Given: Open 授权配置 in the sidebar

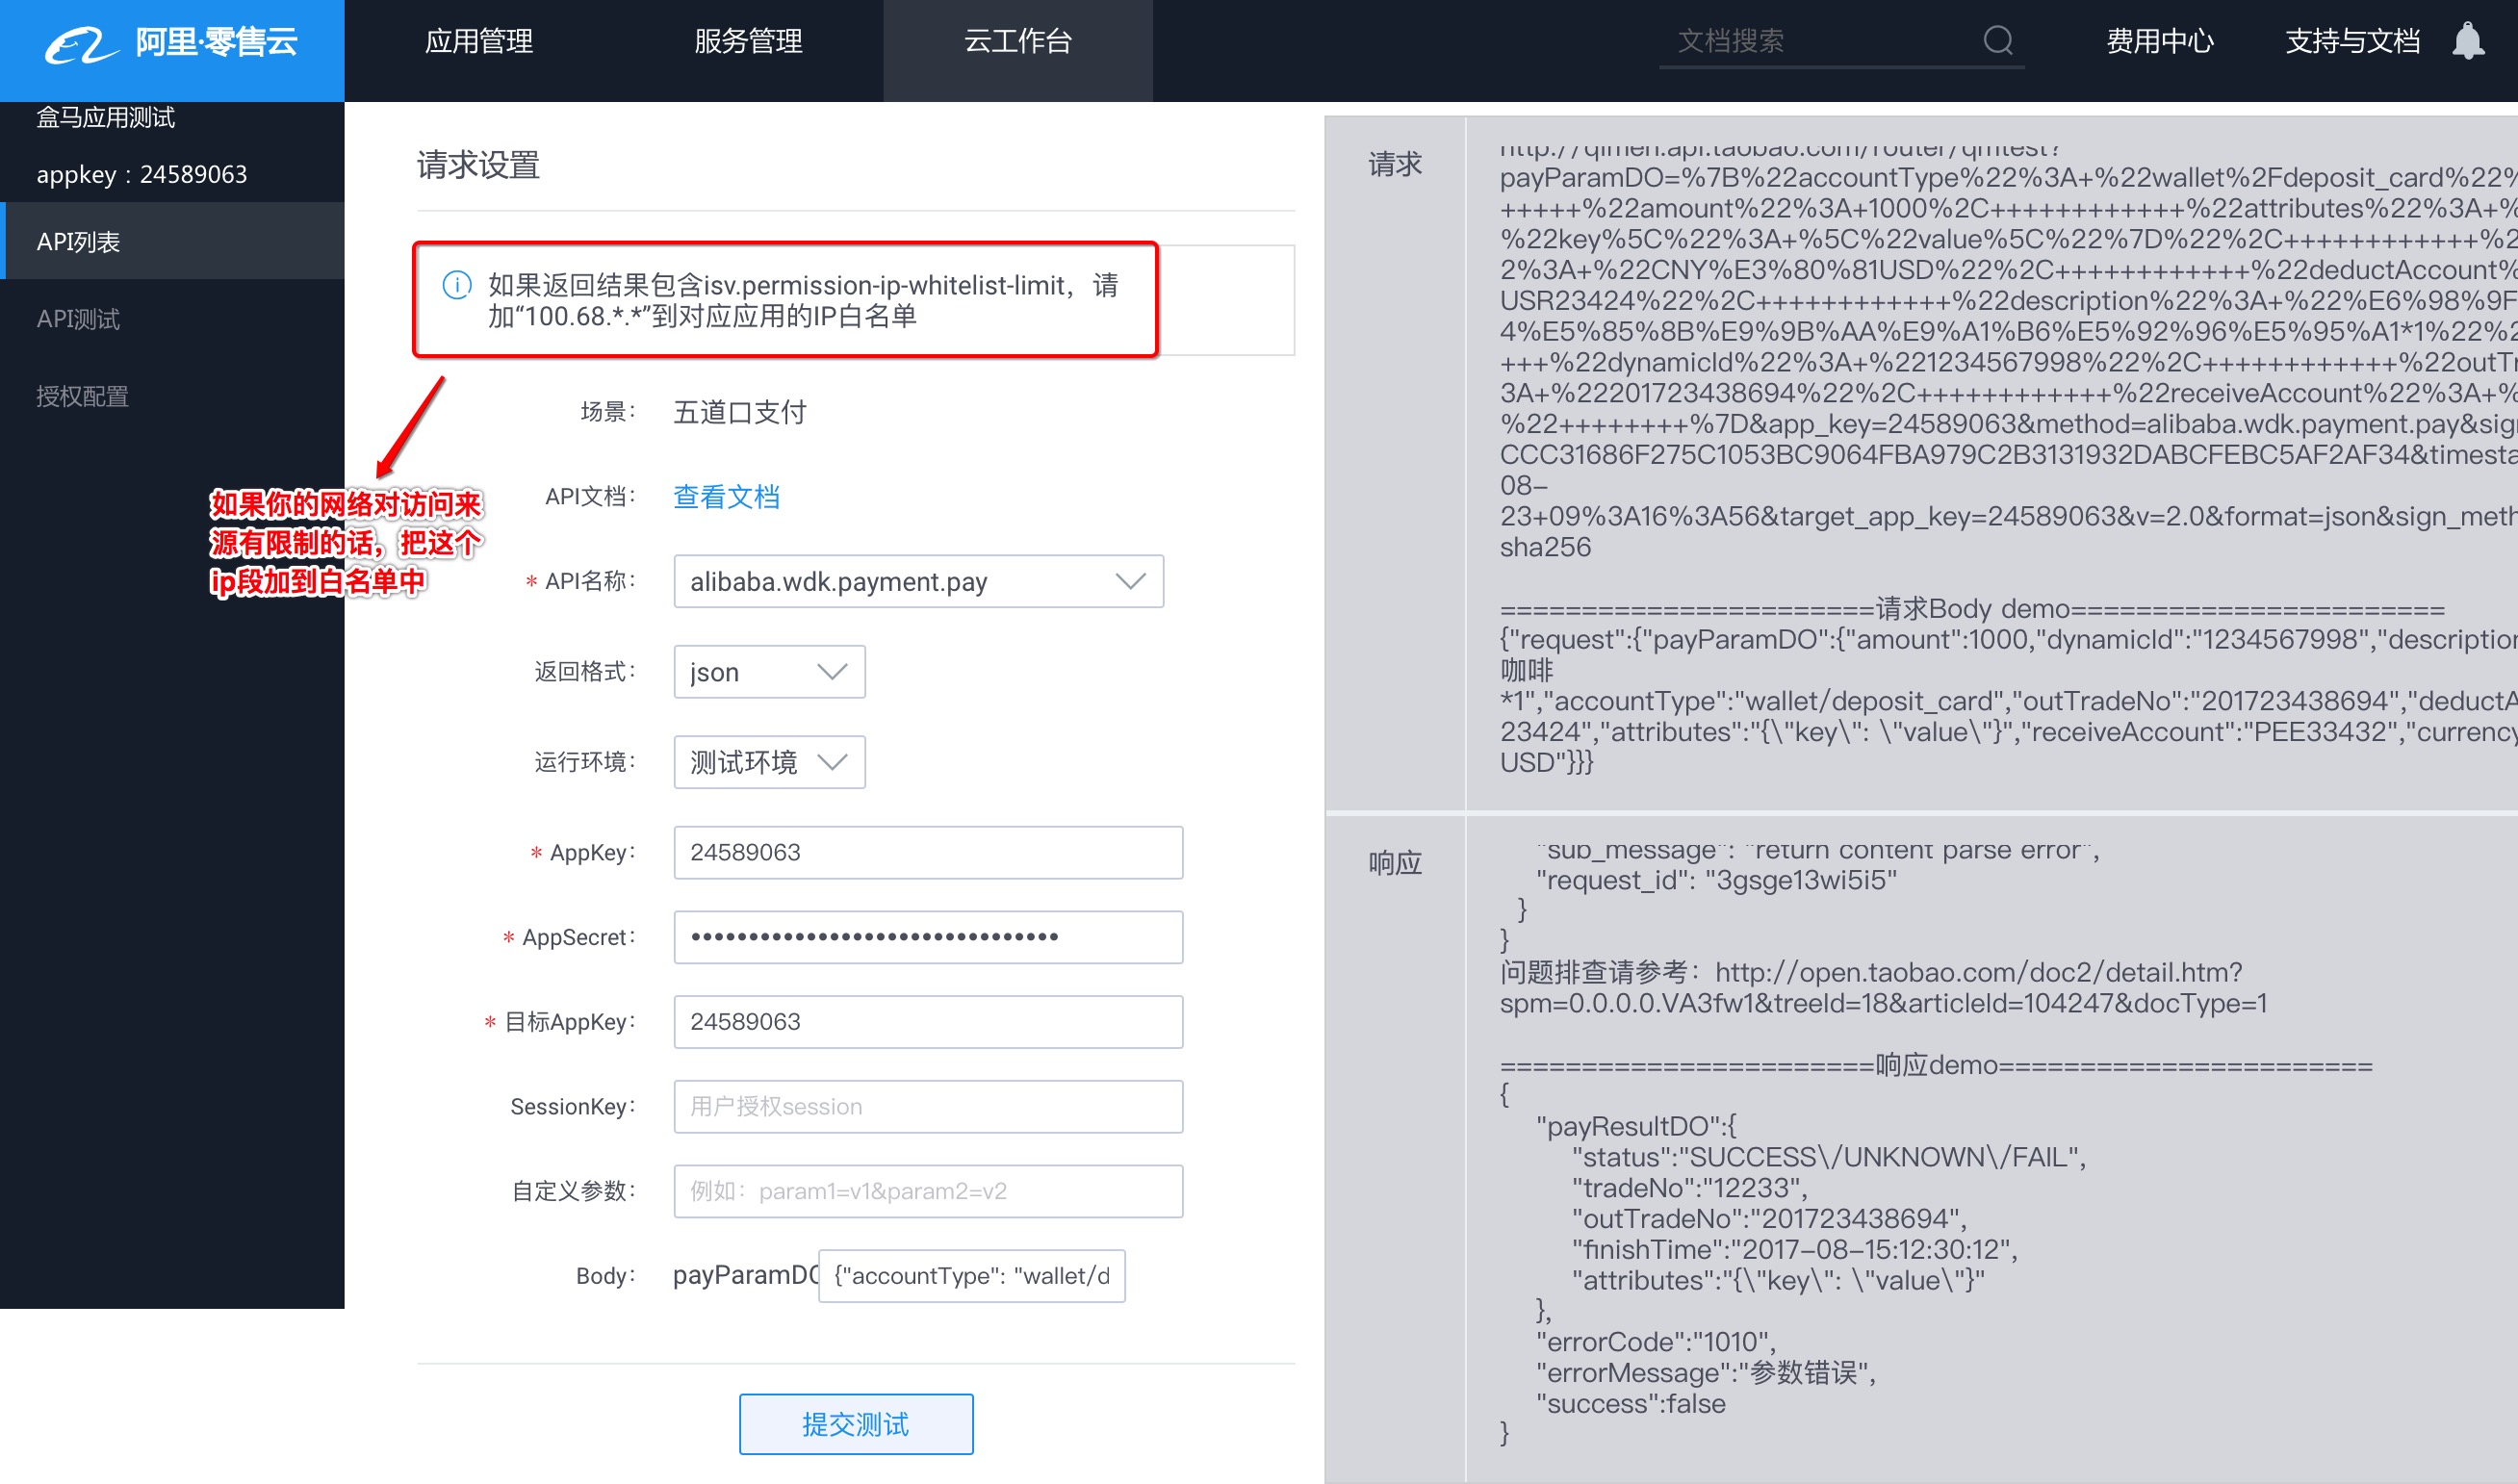Looking at the screenshot, I should coord(82,396).
